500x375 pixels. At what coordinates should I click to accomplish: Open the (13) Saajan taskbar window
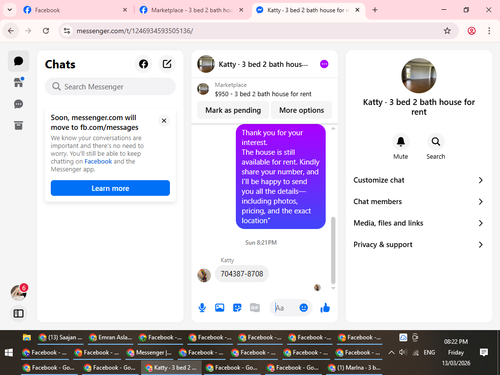[60, 338]
